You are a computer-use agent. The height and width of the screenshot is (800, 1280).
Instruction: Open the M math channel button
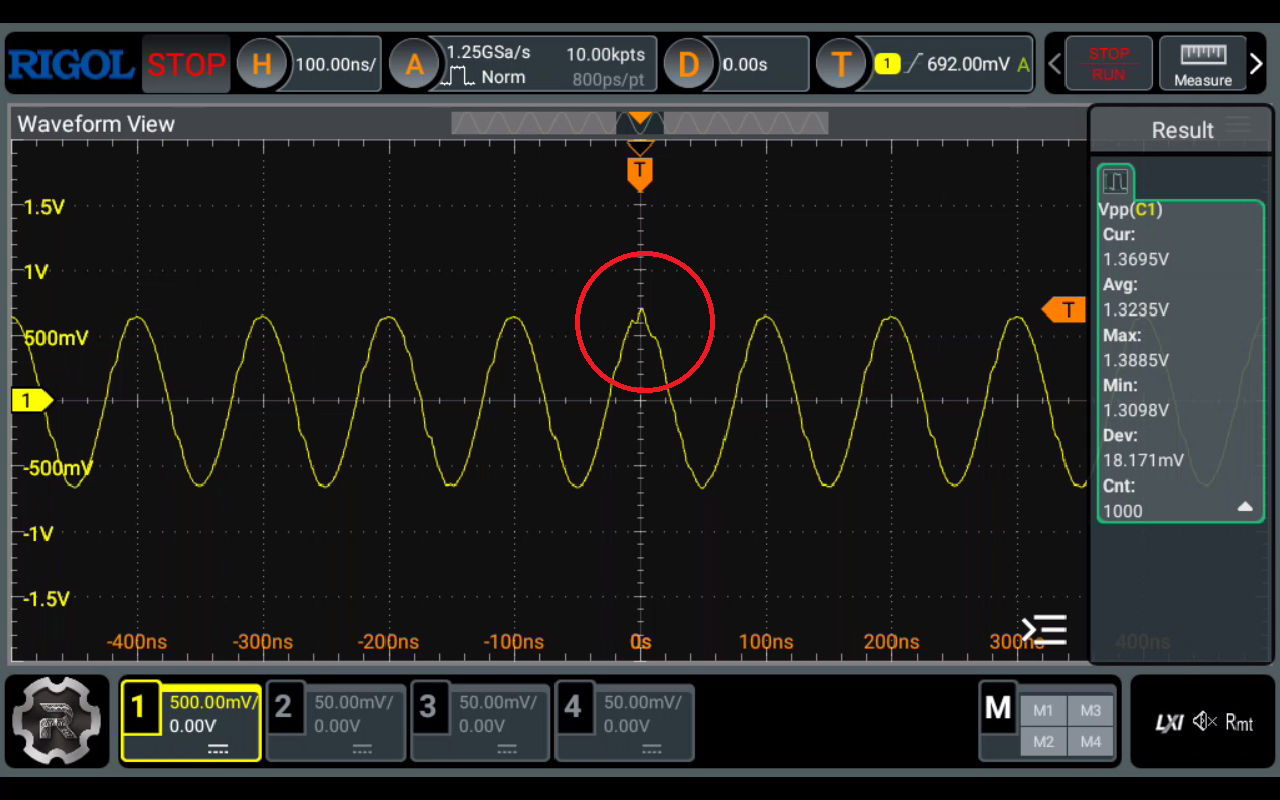coord(998,709)
